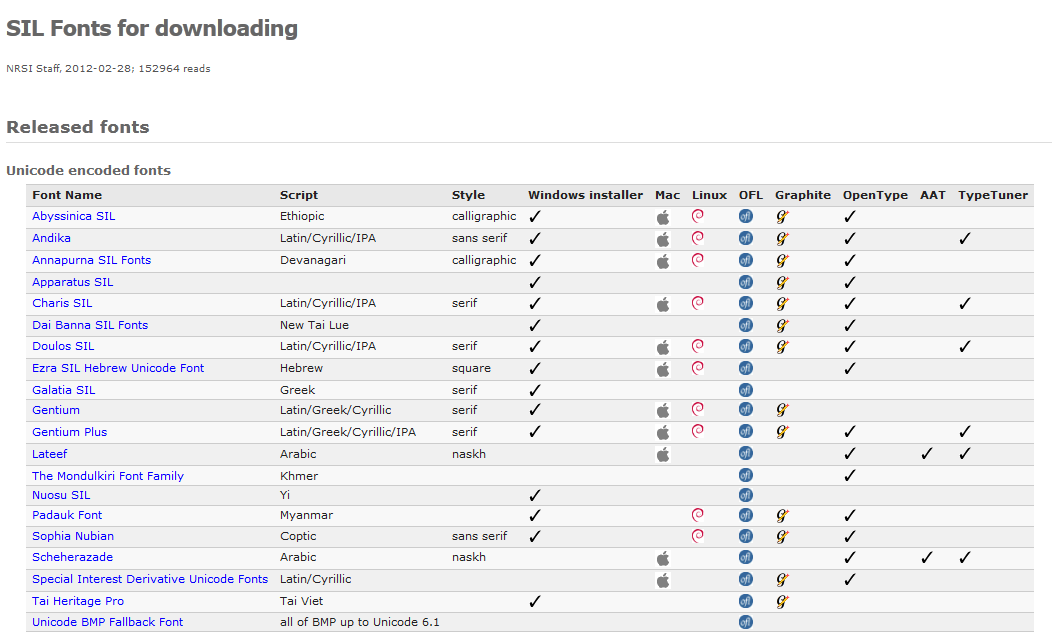Open the Ezra SIL Hebrew Unicode Font link
This screenshot has width=1052, height=641.
click(x=118, y=368)
